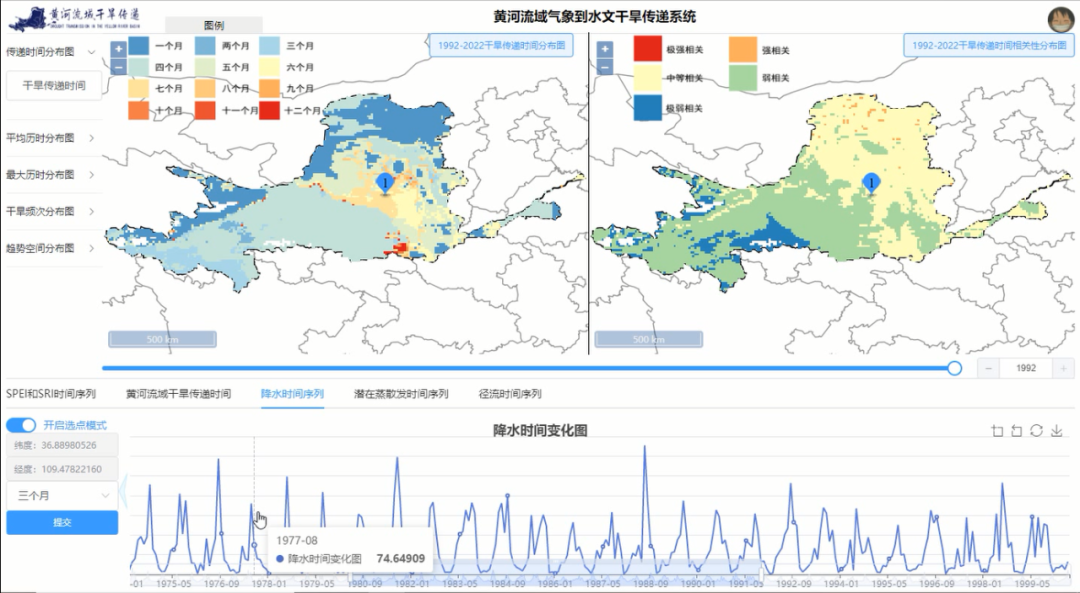This screenshot has width=1080, height=593.
Task: Zoom out on the left map
Action: [x=118, y=67]
